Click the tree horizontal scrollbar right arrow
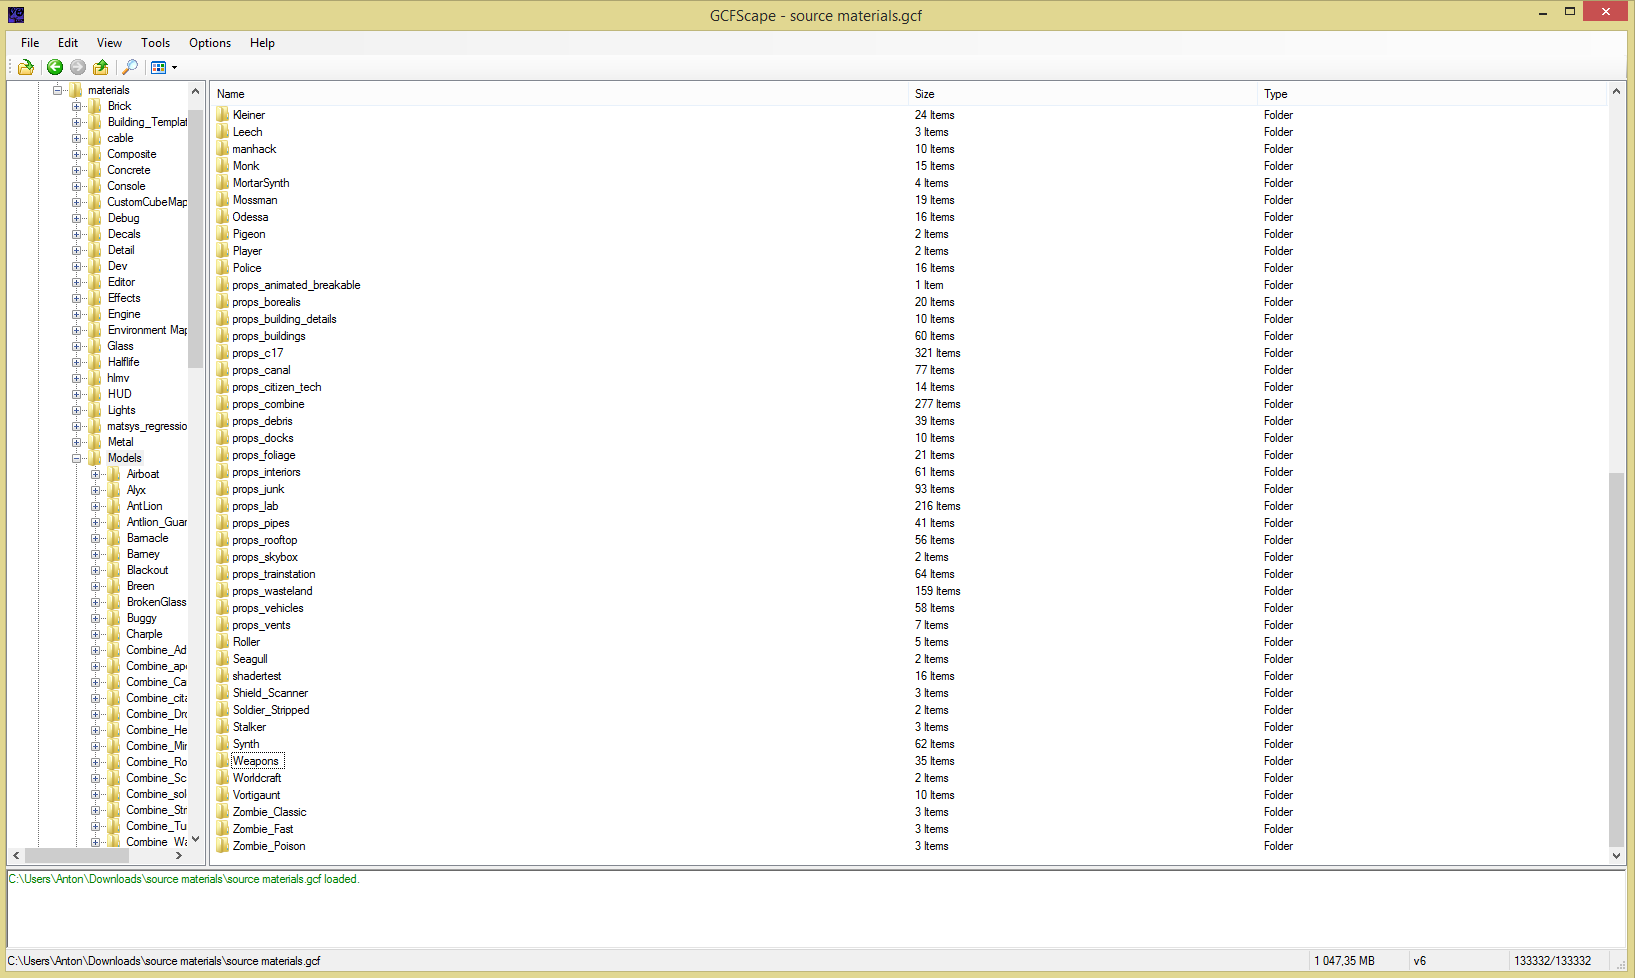 point(179,856)
